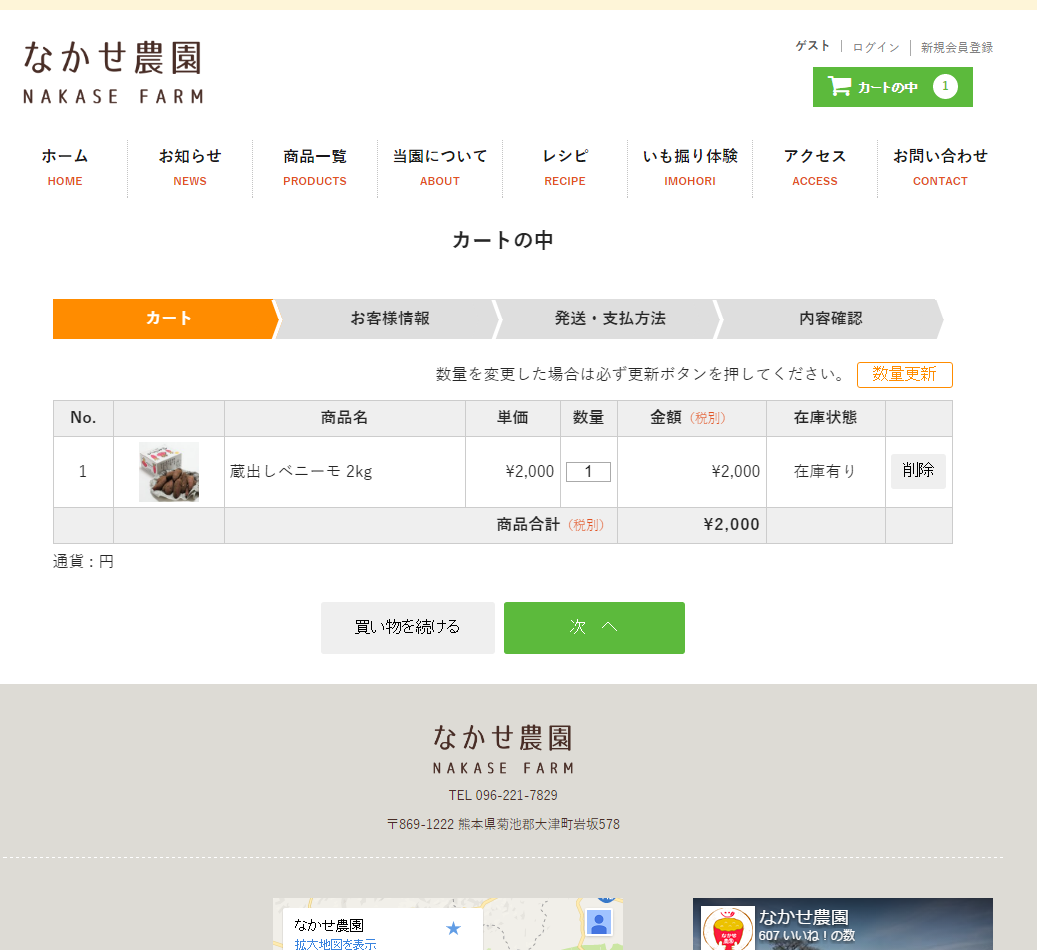
Task: Click 拡大地図を表示 map link
Action: (x=335, y=944)
